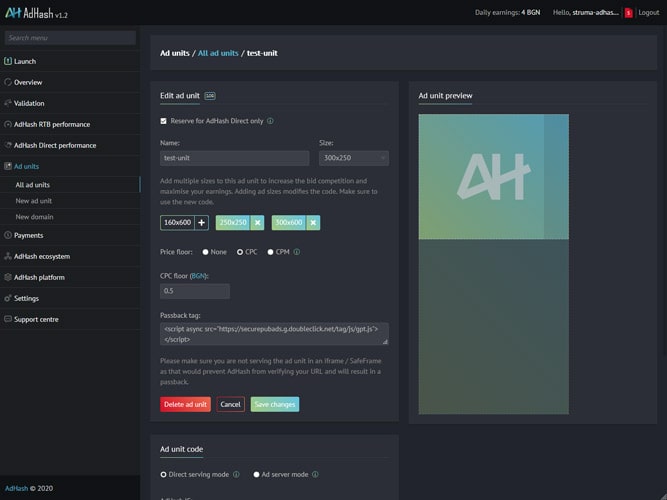This screenshot has height=500, width=667.
Task: Click the info icon beside CPM price floor
Action: click(x=297, y=252)
